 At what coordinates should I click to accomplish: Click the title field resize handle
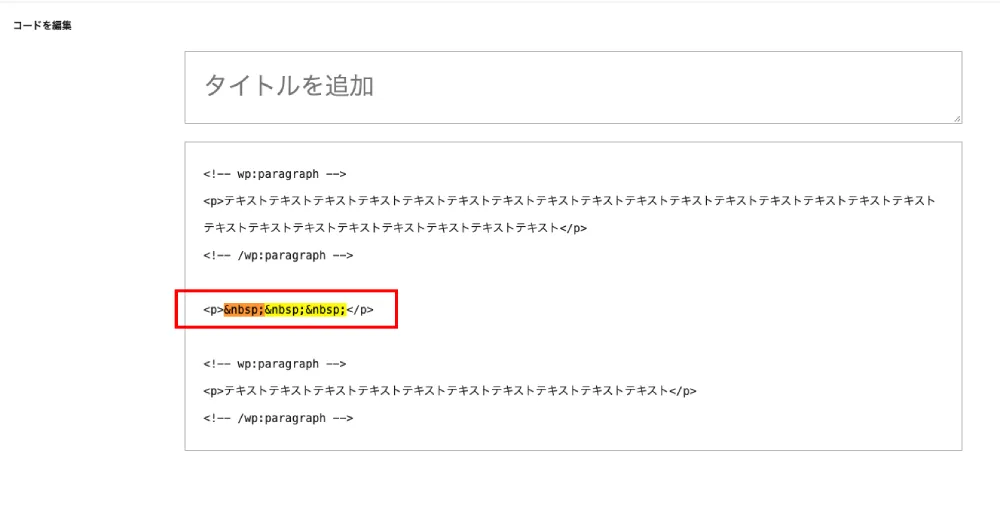(x=957, y=119)
